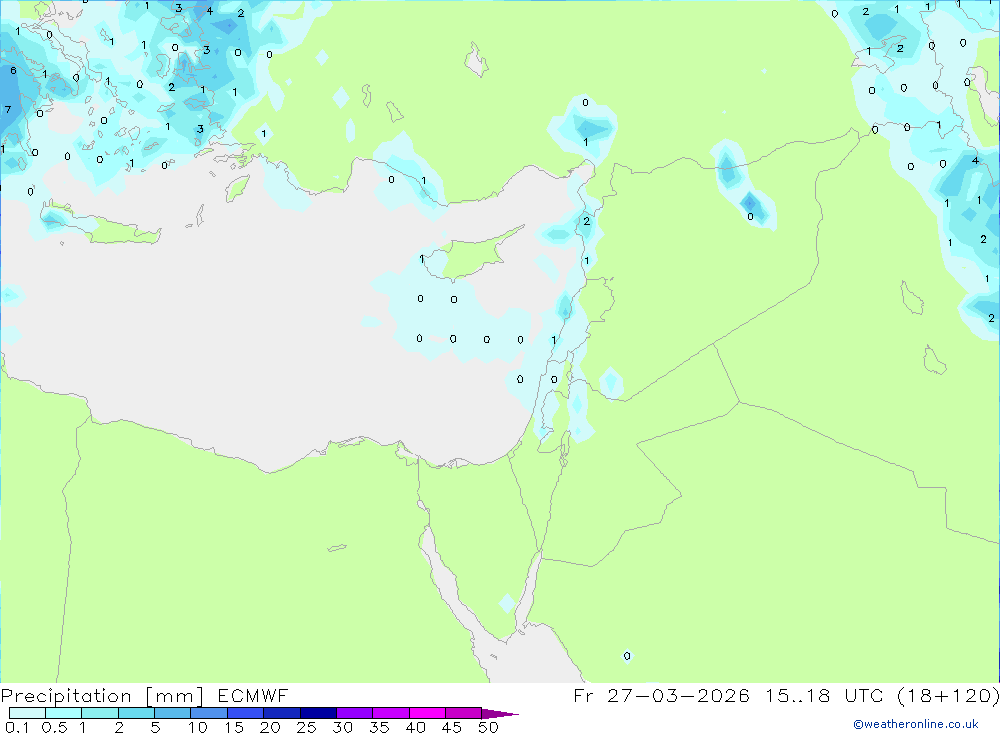
Task: Click the 20–25 mm dark navy legend swatch
Action: [281, 713]
